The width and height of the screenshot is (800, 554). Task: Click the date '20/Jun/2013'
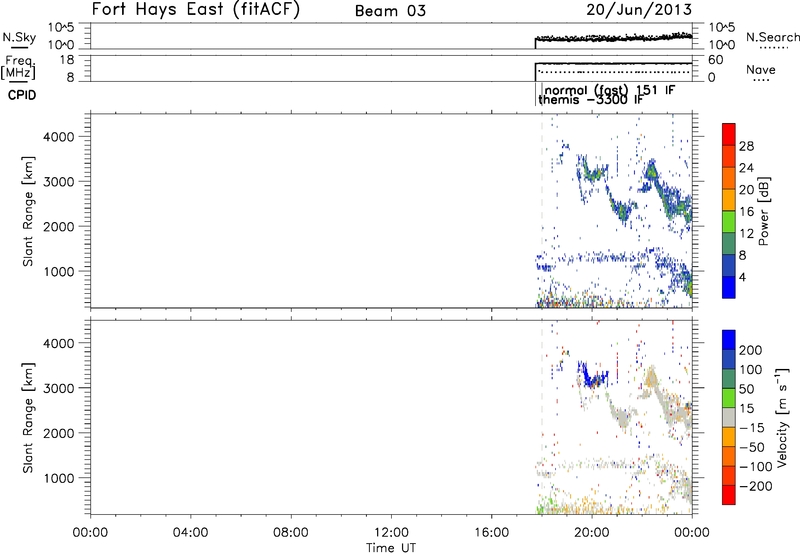tap(639, 9)
